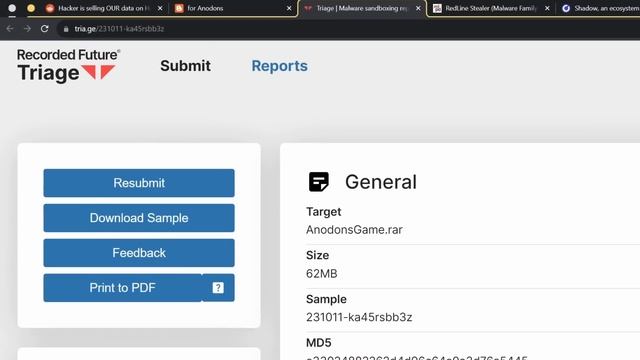Click the sample ID 231011-ka45rsbb3z
Screen dimensions: 640x360
click(359, 317)
